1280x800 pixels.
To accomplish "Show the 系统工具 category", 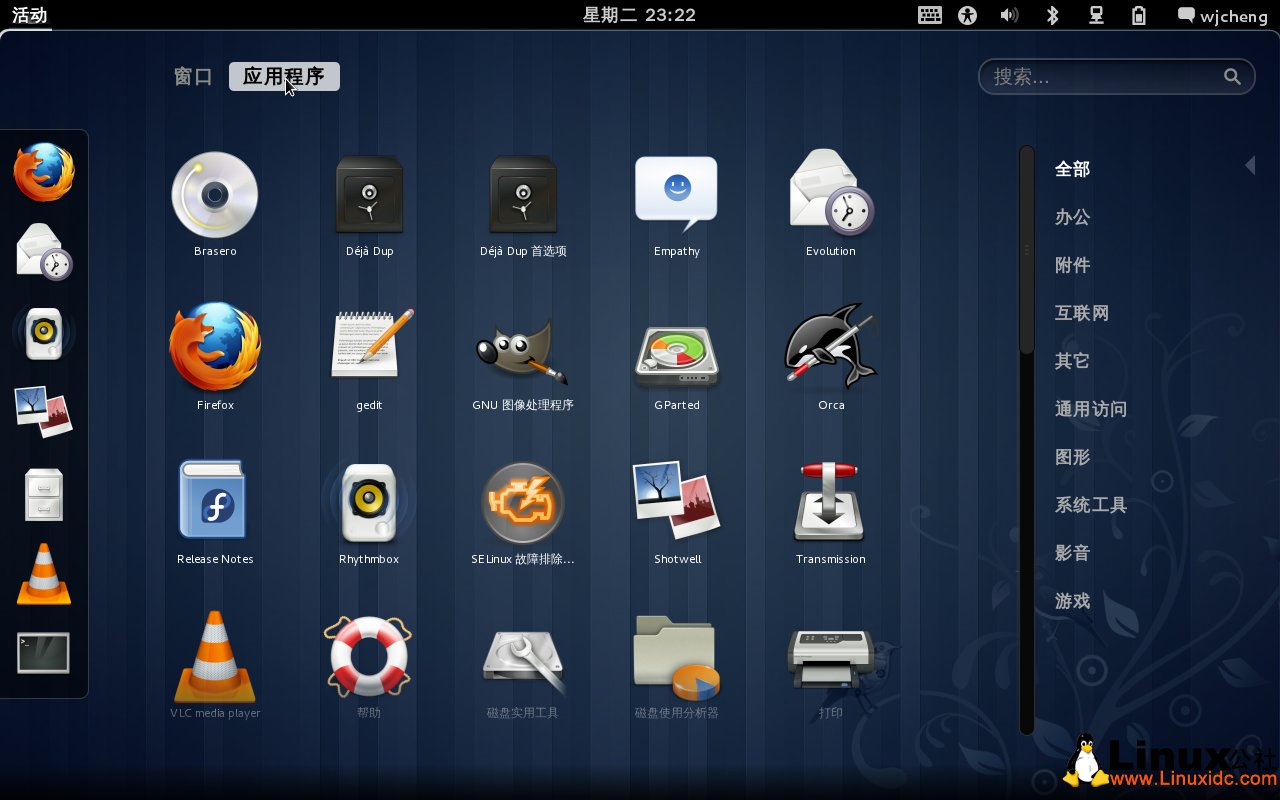I will (1090, 505).
